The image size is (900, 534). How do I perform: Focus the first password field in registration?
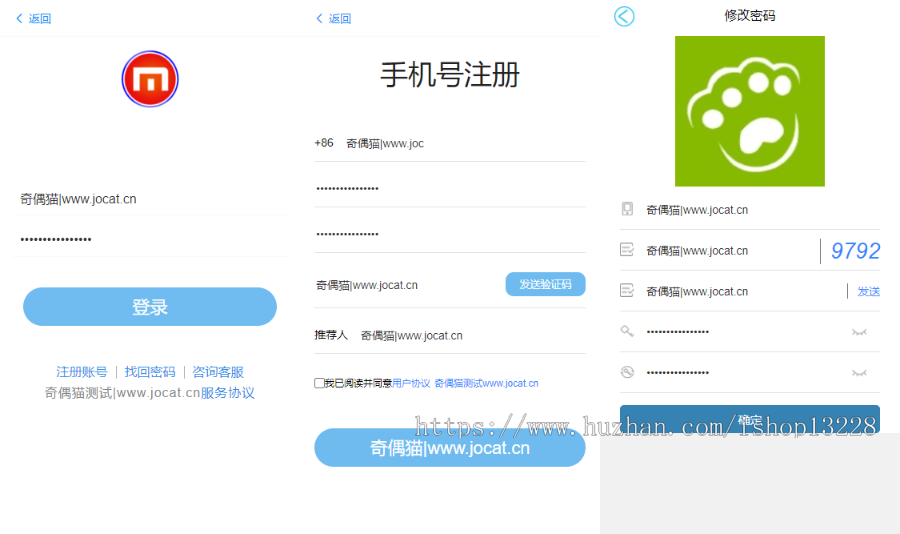click(449, 188)
